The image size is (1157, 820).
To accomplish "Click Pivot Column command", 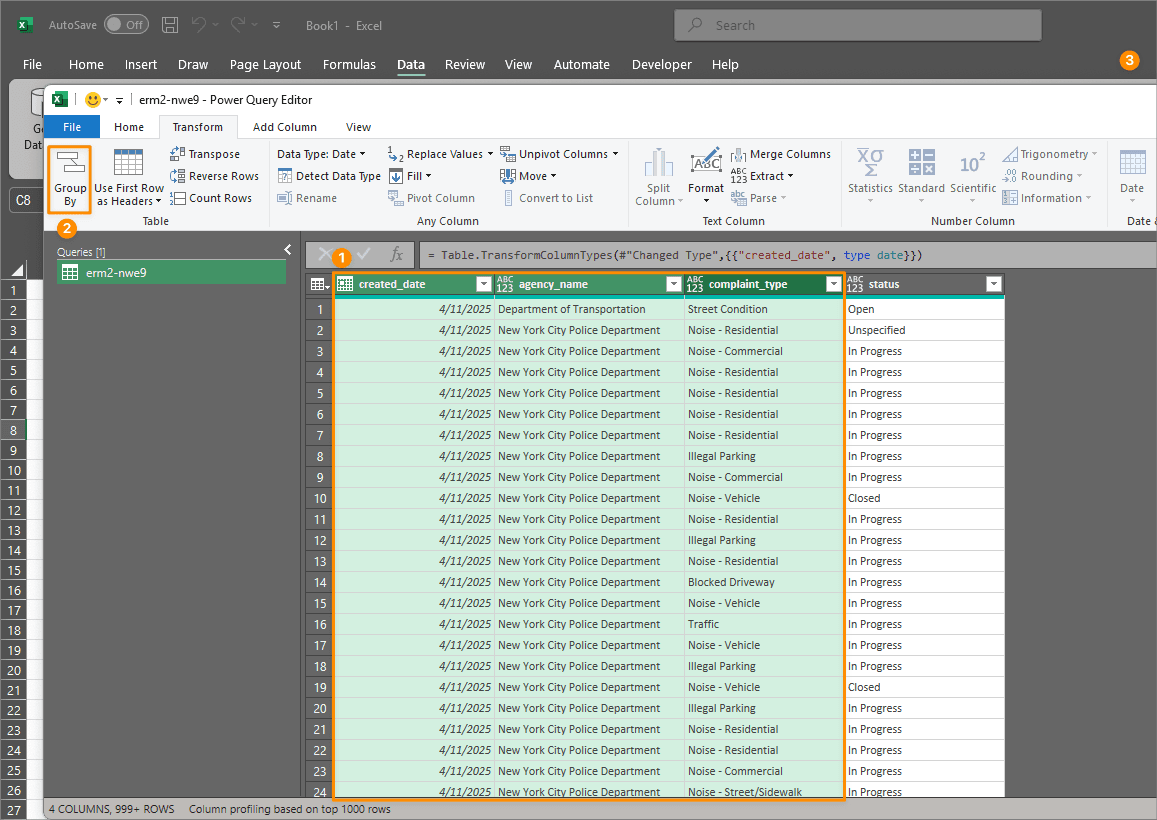I will [432, 198].
